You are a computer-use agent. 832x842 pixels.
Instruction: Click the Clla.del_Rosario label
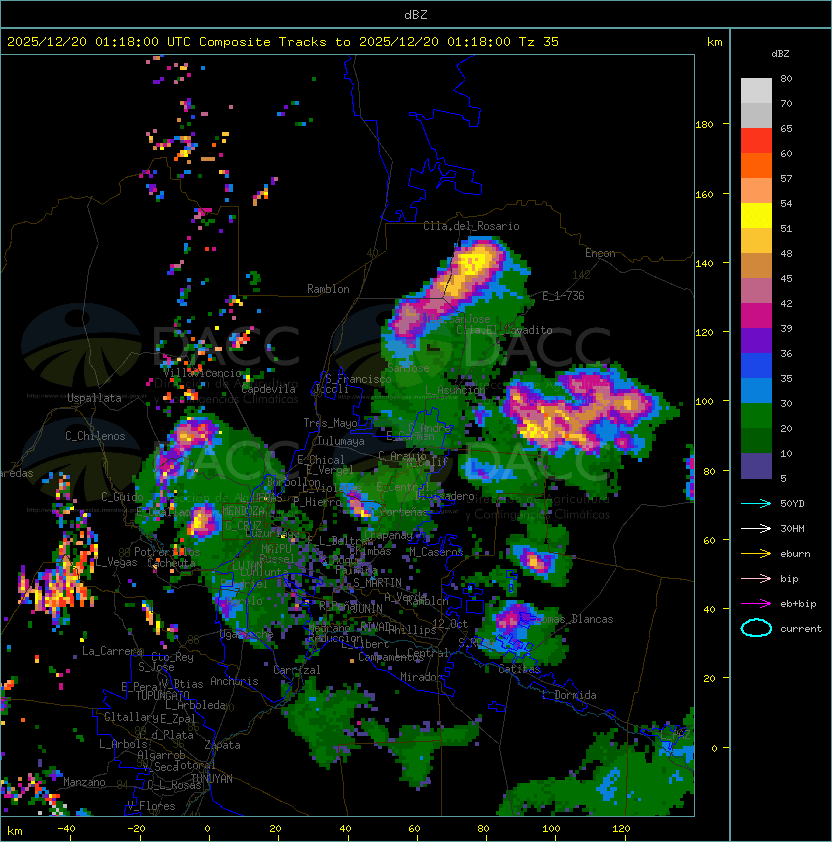(x=471, y=226)
